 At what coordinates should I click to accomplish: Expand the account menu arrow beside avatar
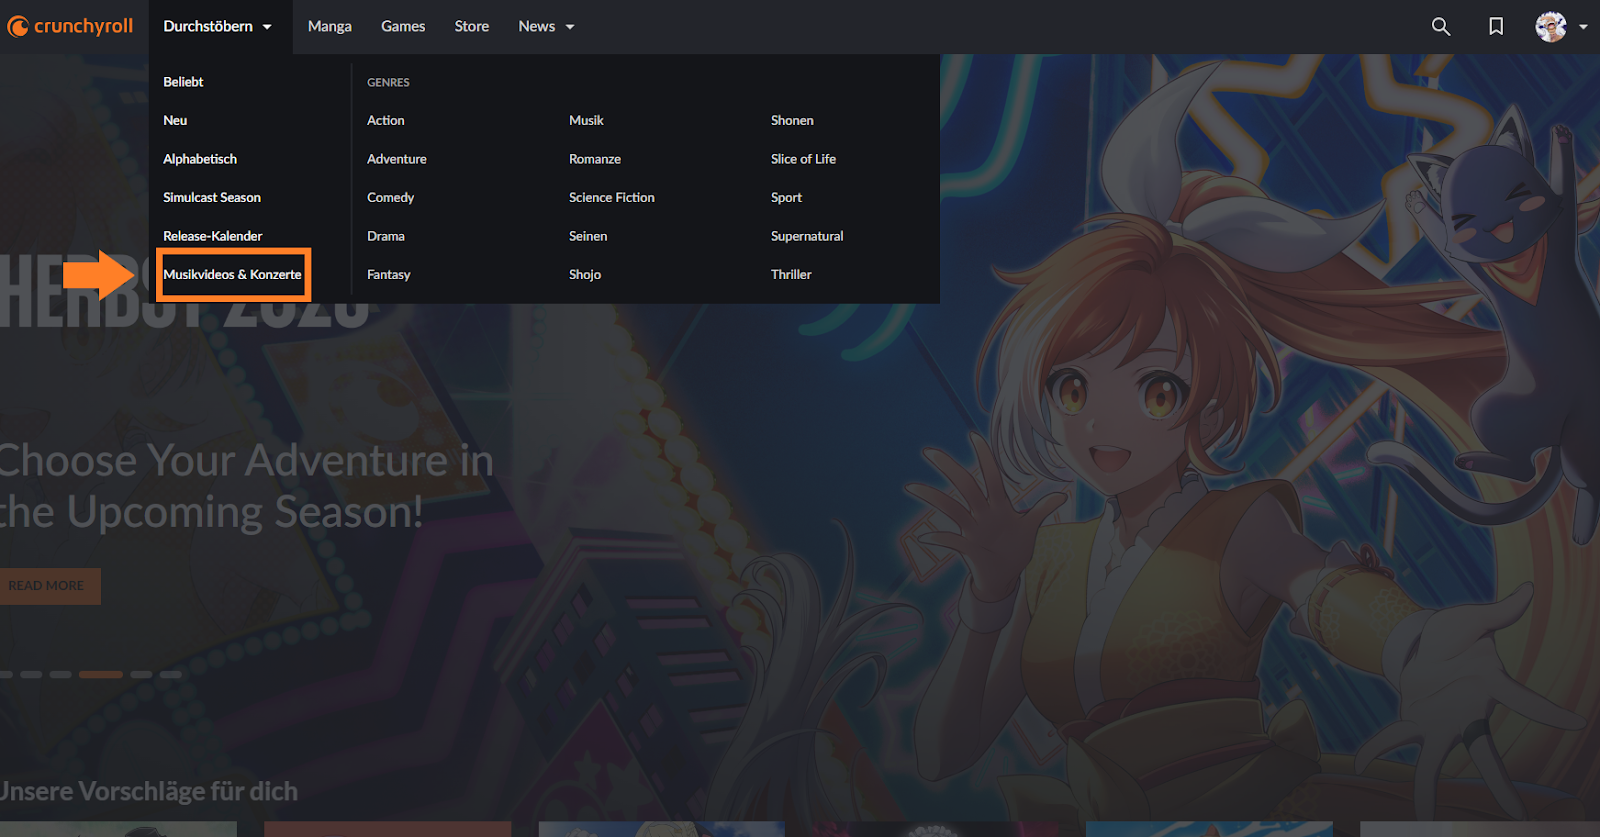[x=1583, y=27]
